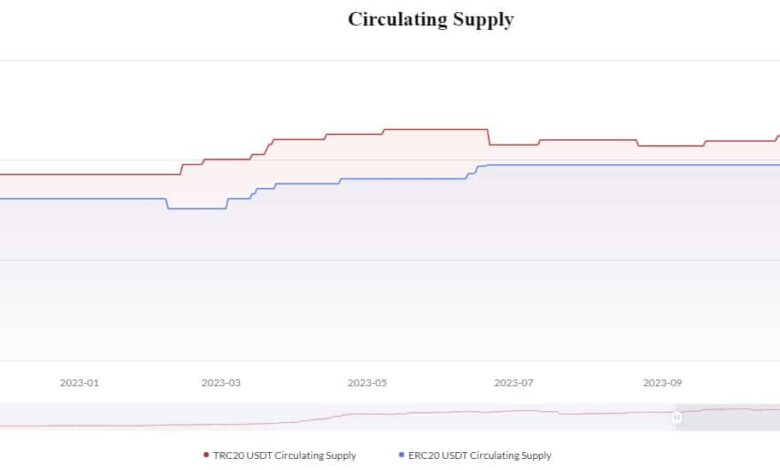Click the shaded area beneath the blue ERC20 line

pyautogui.click(x=400, y=270)
